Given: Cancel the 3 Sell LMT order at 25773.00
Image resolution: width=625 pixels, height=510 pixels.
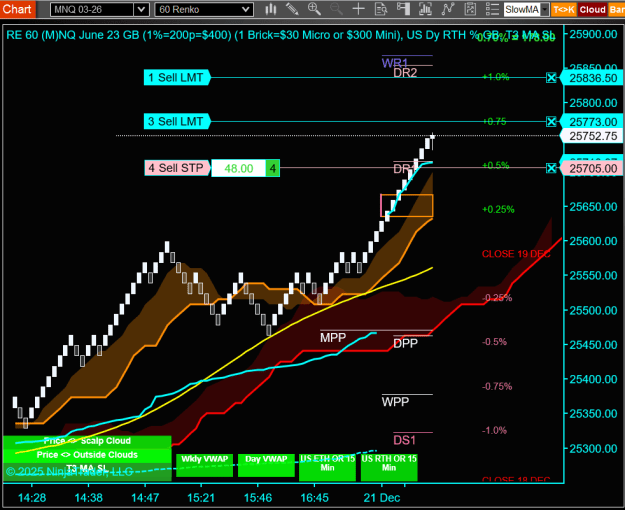Looking at the screenshot, I should 551,121.
